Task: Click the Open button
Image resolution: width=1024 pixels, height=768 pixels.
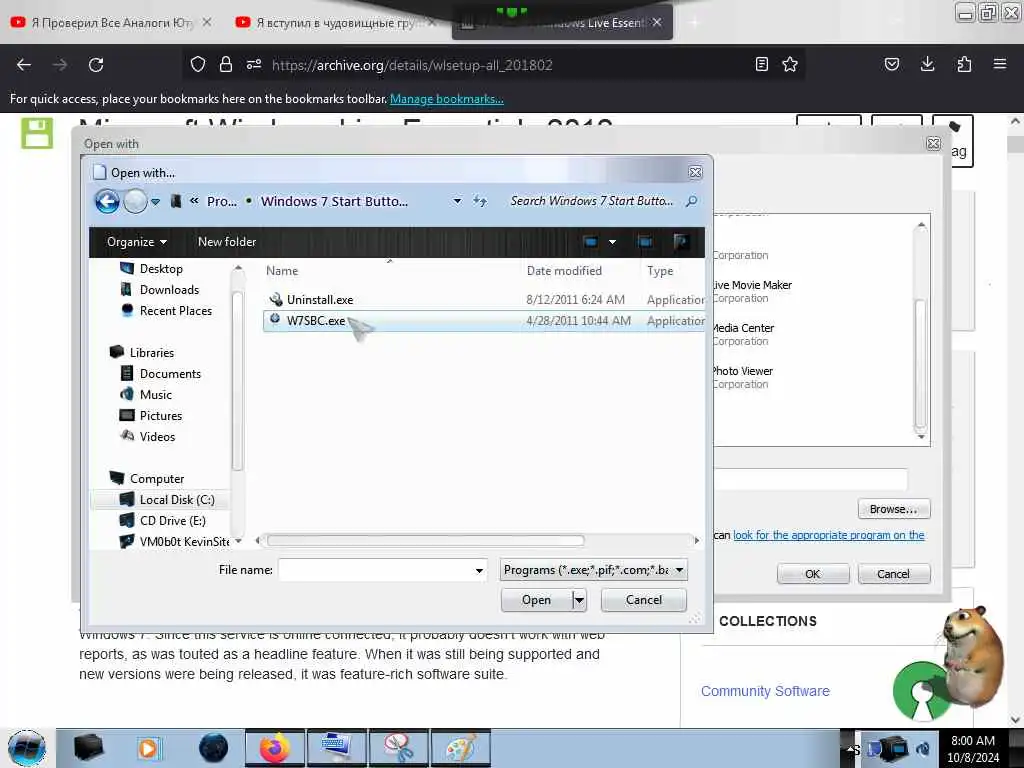Action: tap(536, 600)
